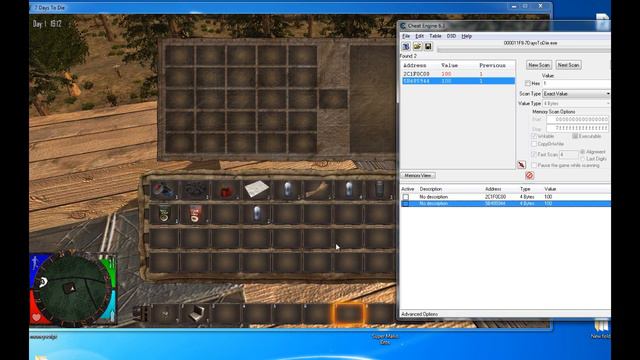Screen dimensions: 640x360
Task: Select the green can in inventory
Action: 164,214
